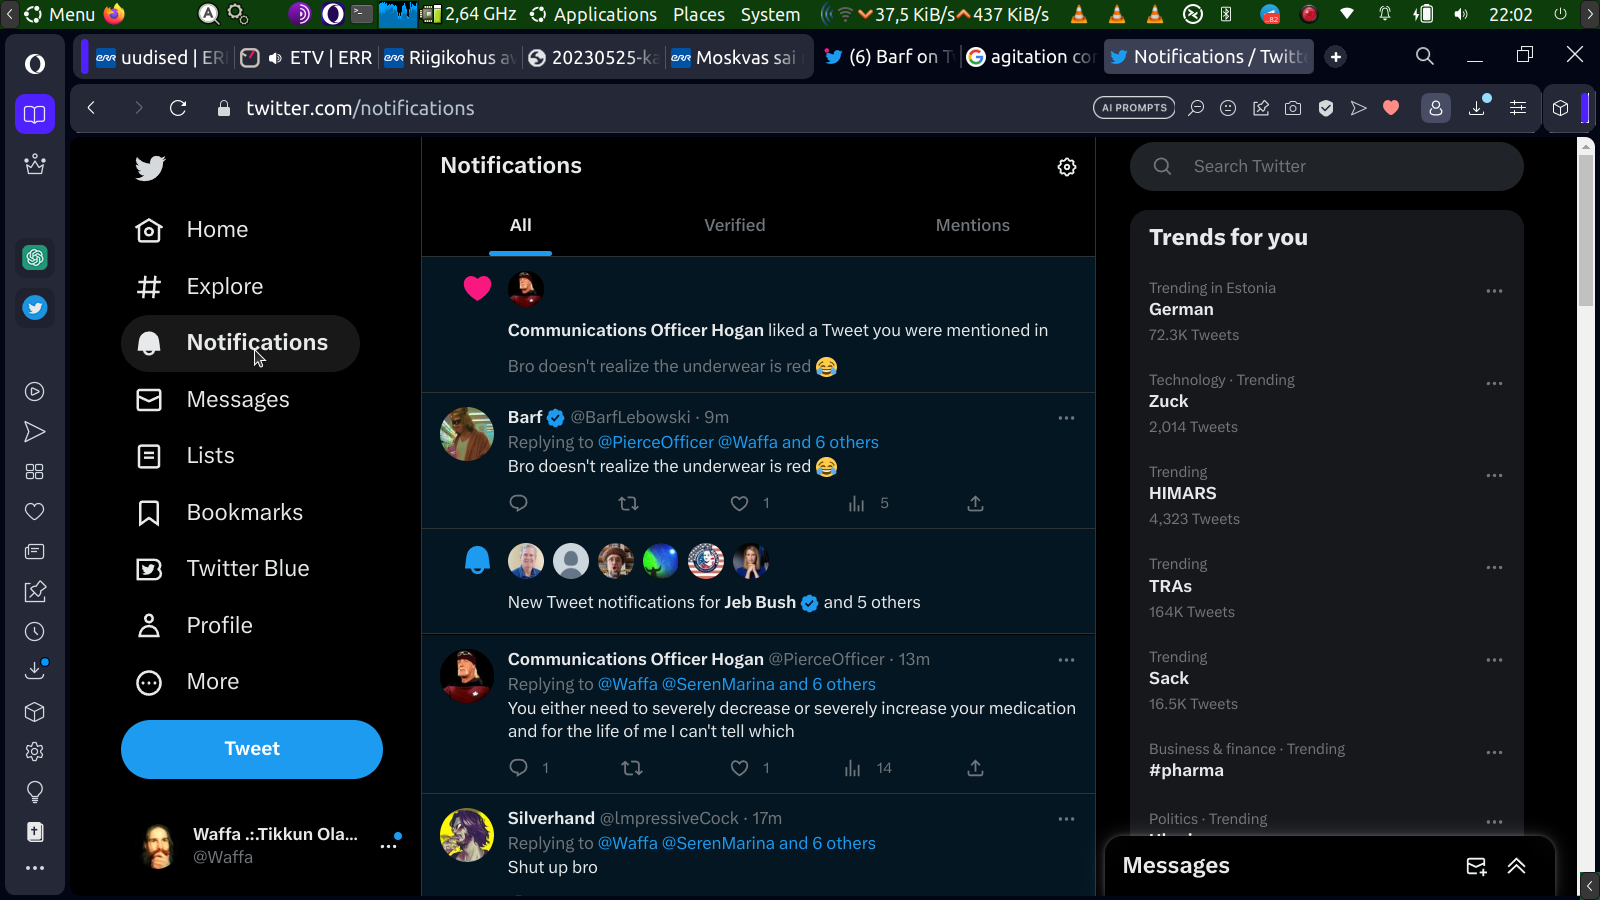The image size is (1600, 900).
Task: Open the Opera main menu logo
Action: coord(35,64)
